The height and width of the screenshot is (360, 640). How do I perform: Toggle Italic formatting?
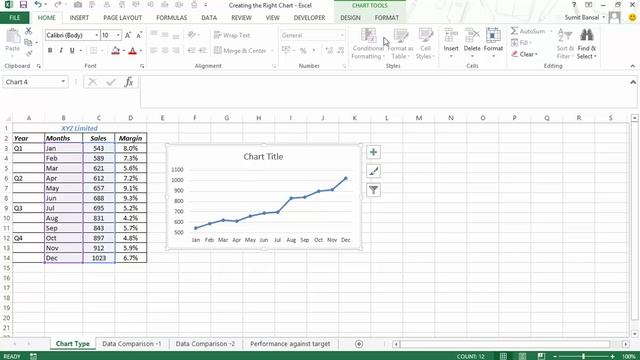[x=61, y=51]
